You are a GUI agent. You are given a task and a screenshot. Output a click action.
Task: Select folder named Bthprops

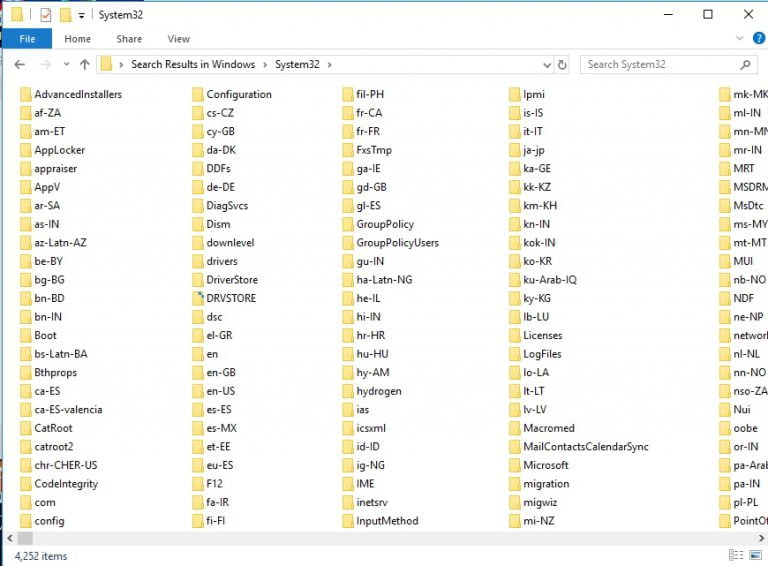48,373
